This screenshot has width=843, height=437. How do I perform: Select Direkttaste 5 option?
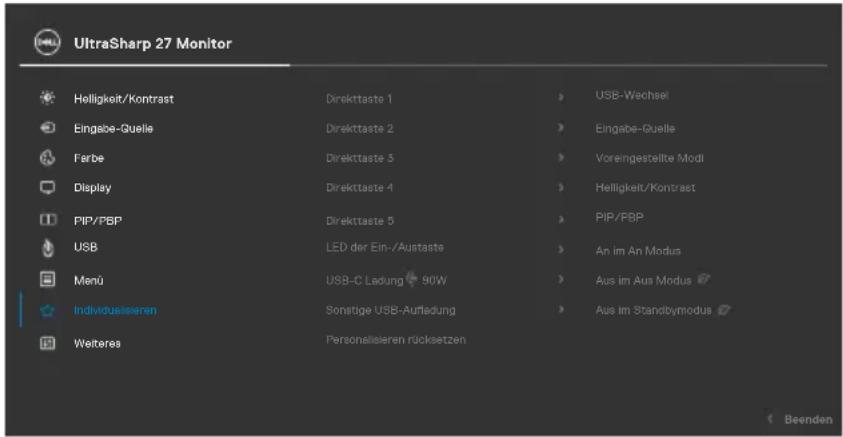click(x=360, y=220)
